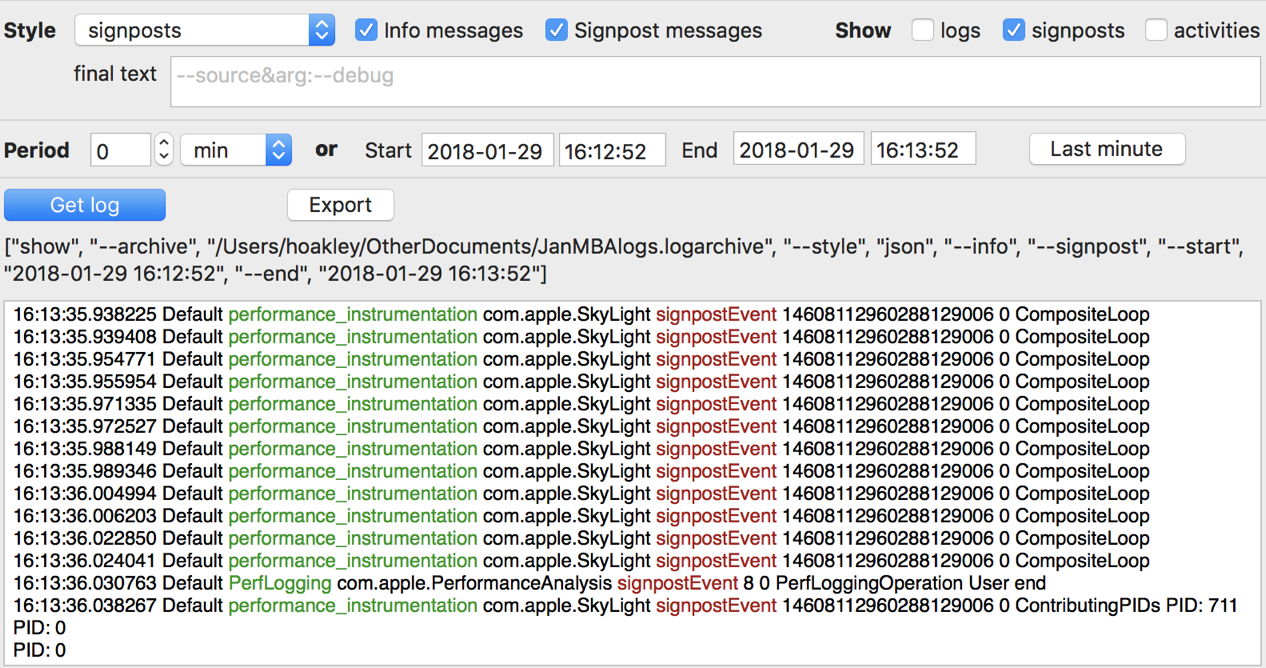Uncheck the Info messages checkbox
The width and height of the screenshot is (1266, 668).
366,30
